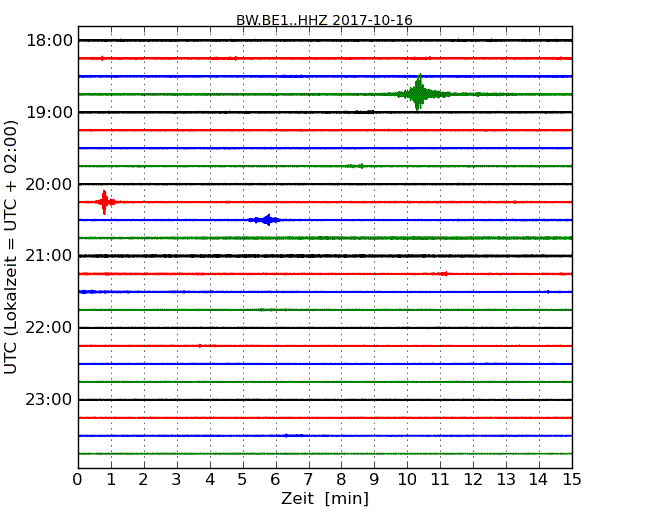650x520 pixels.
Task: Click x-axis tick label 6
Action: [275, 480]
